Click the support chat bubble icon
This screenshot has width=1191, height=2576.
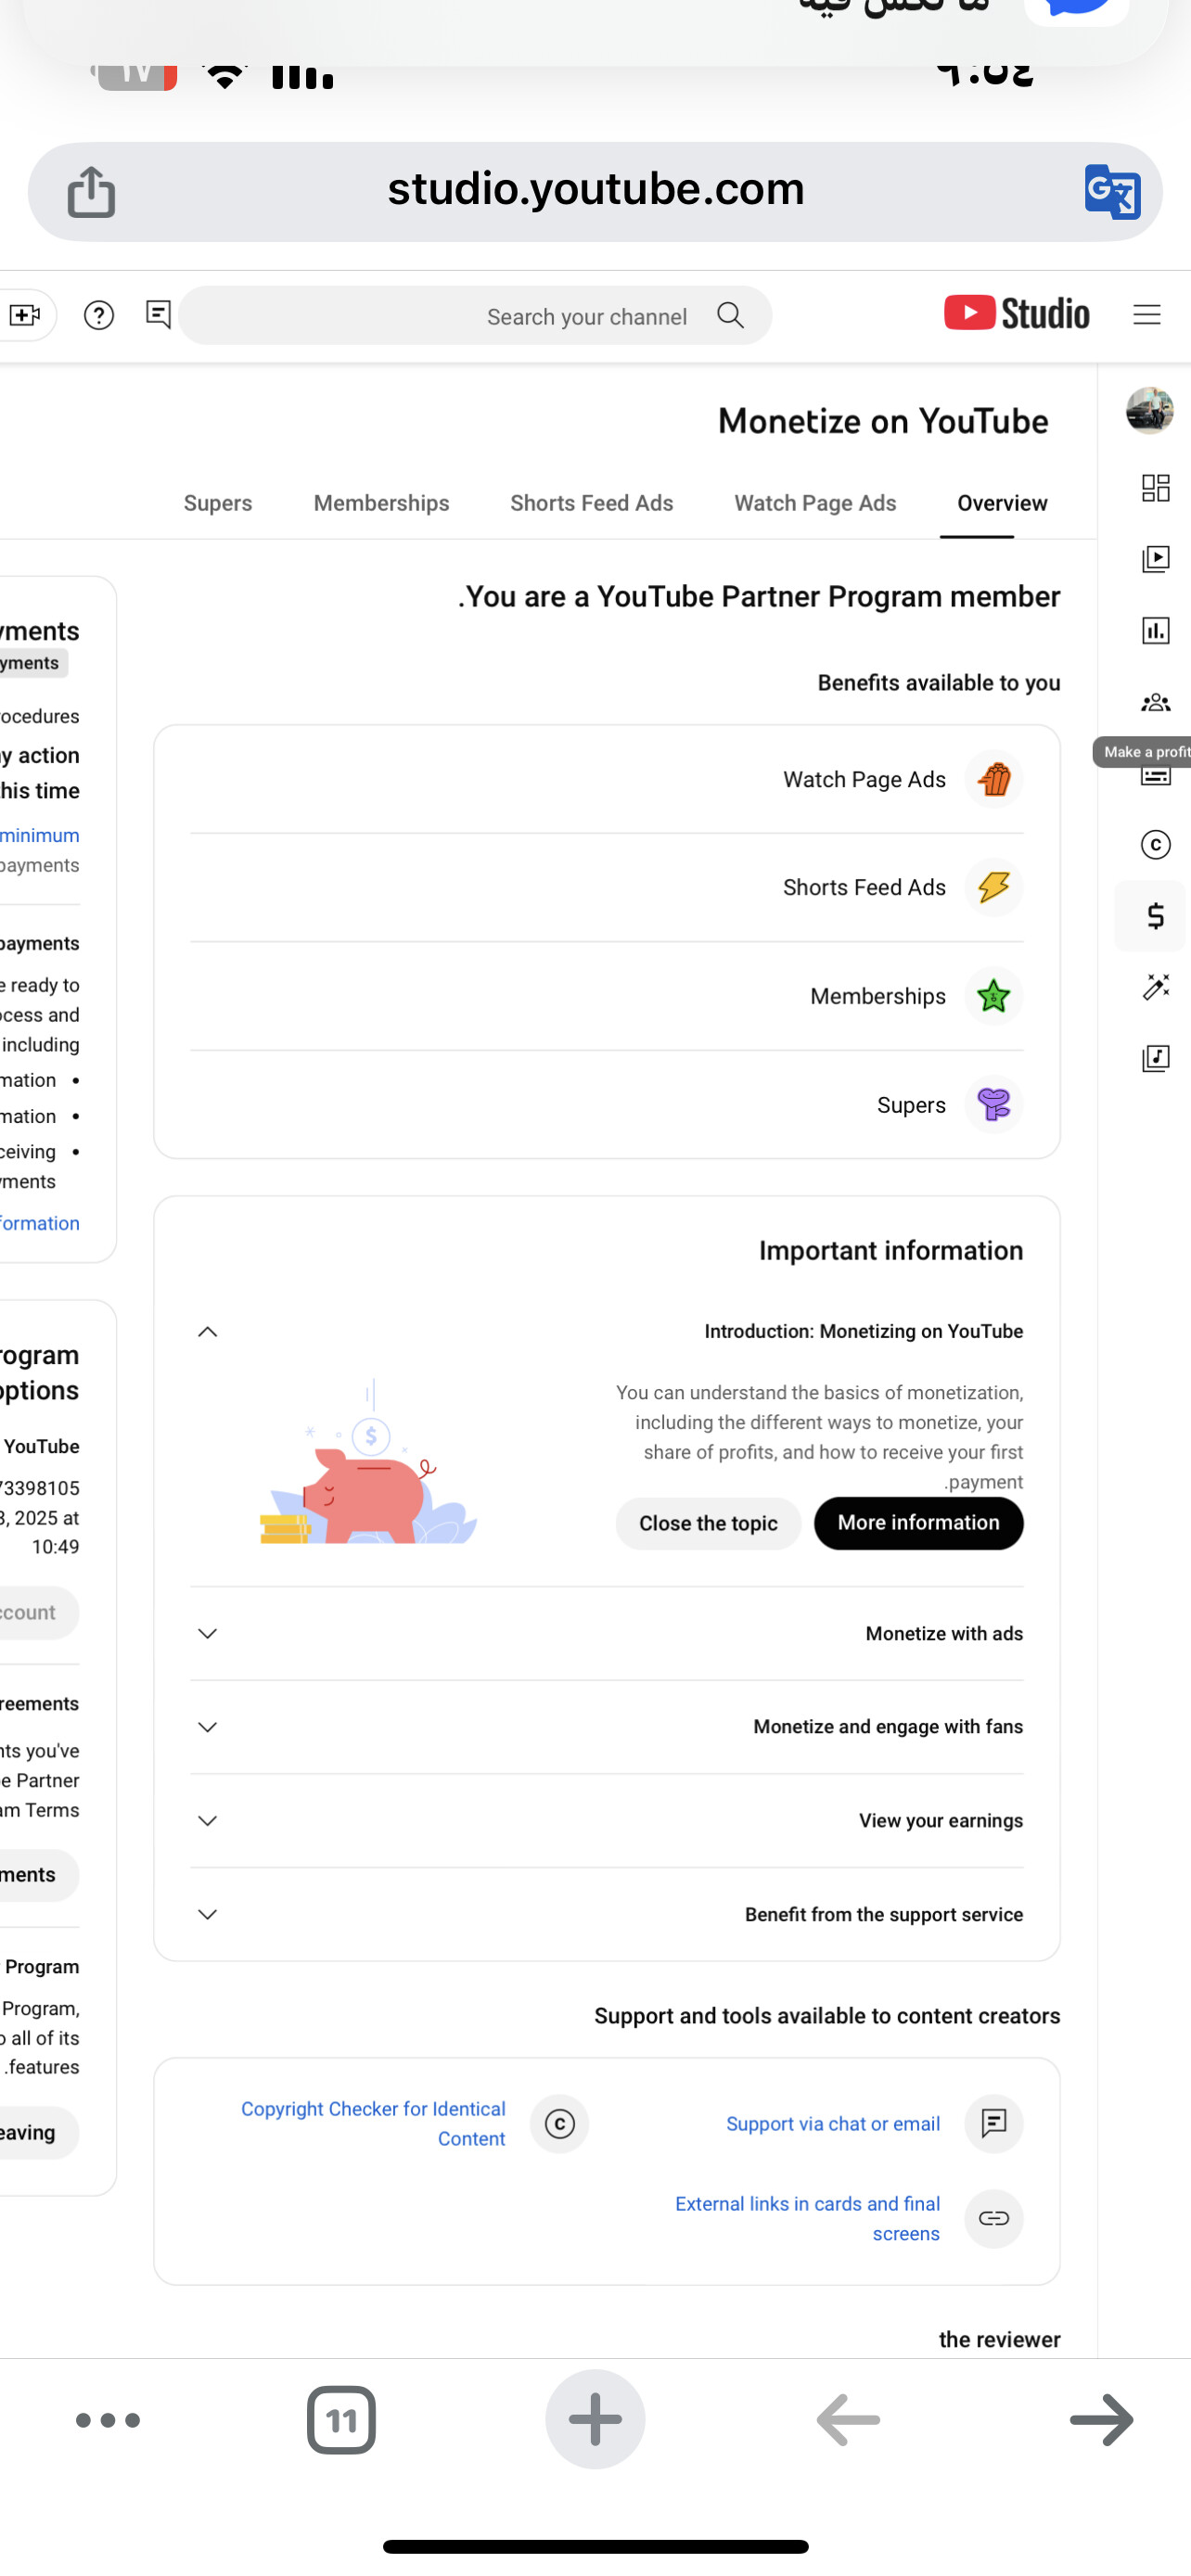(993, 2123)
